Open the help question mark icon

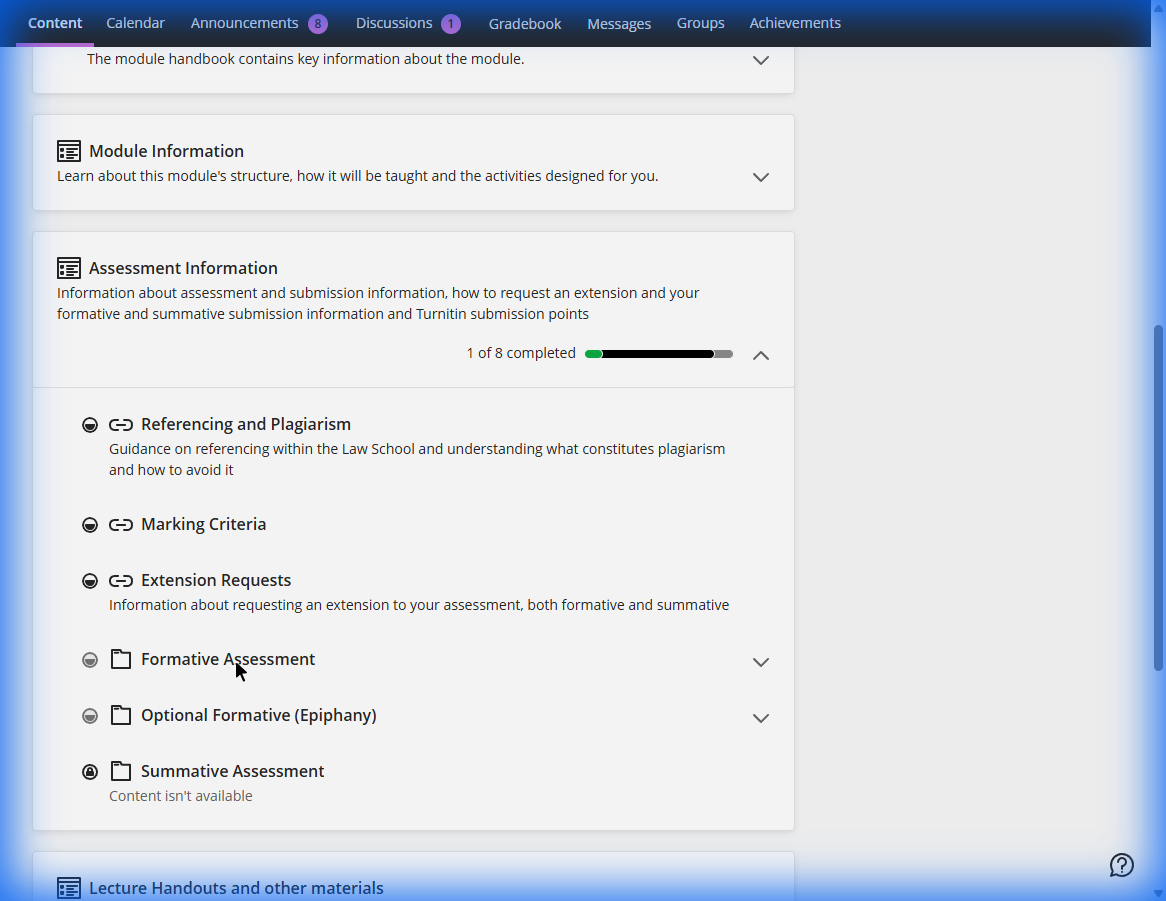pos(1121,865)
